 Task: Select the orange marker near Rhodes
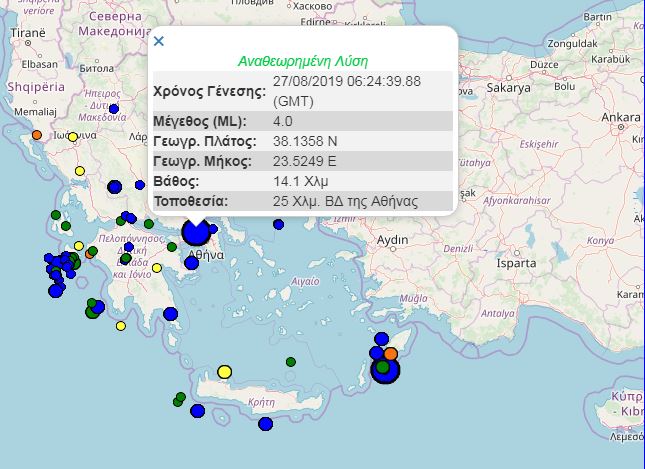point(391,353)
